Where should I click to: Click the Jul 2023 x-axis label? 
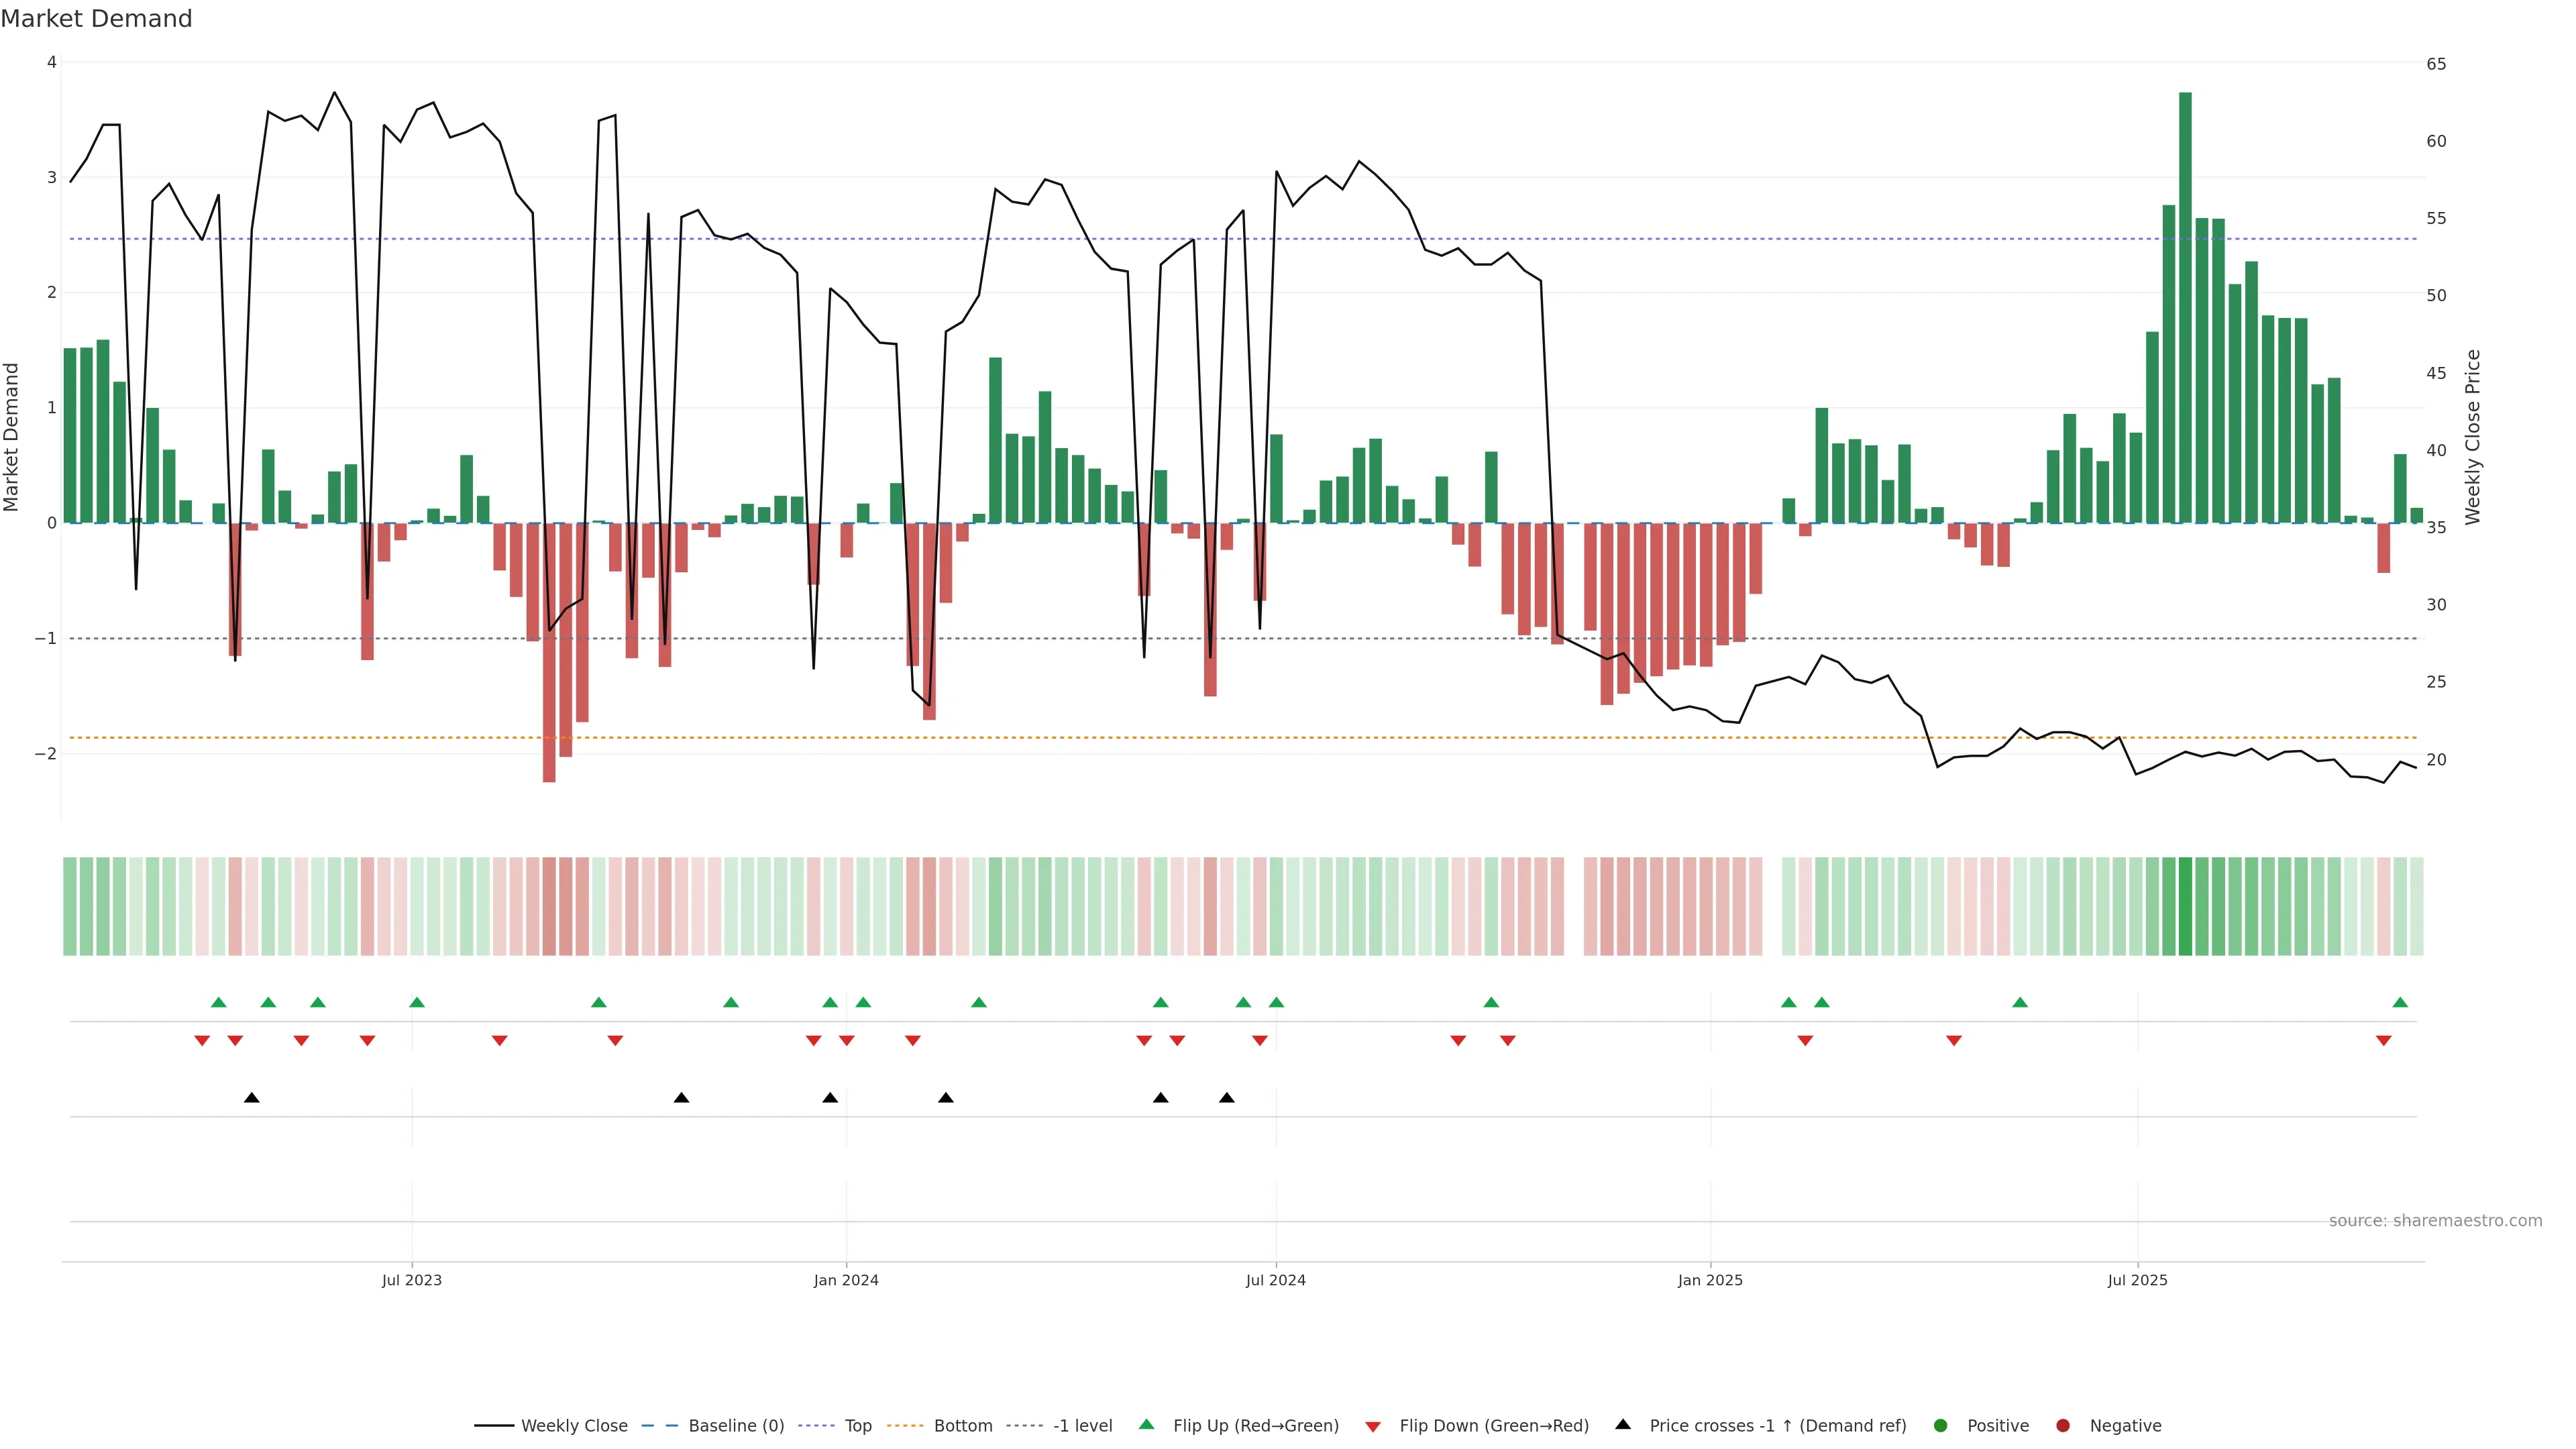[411, 1280]
